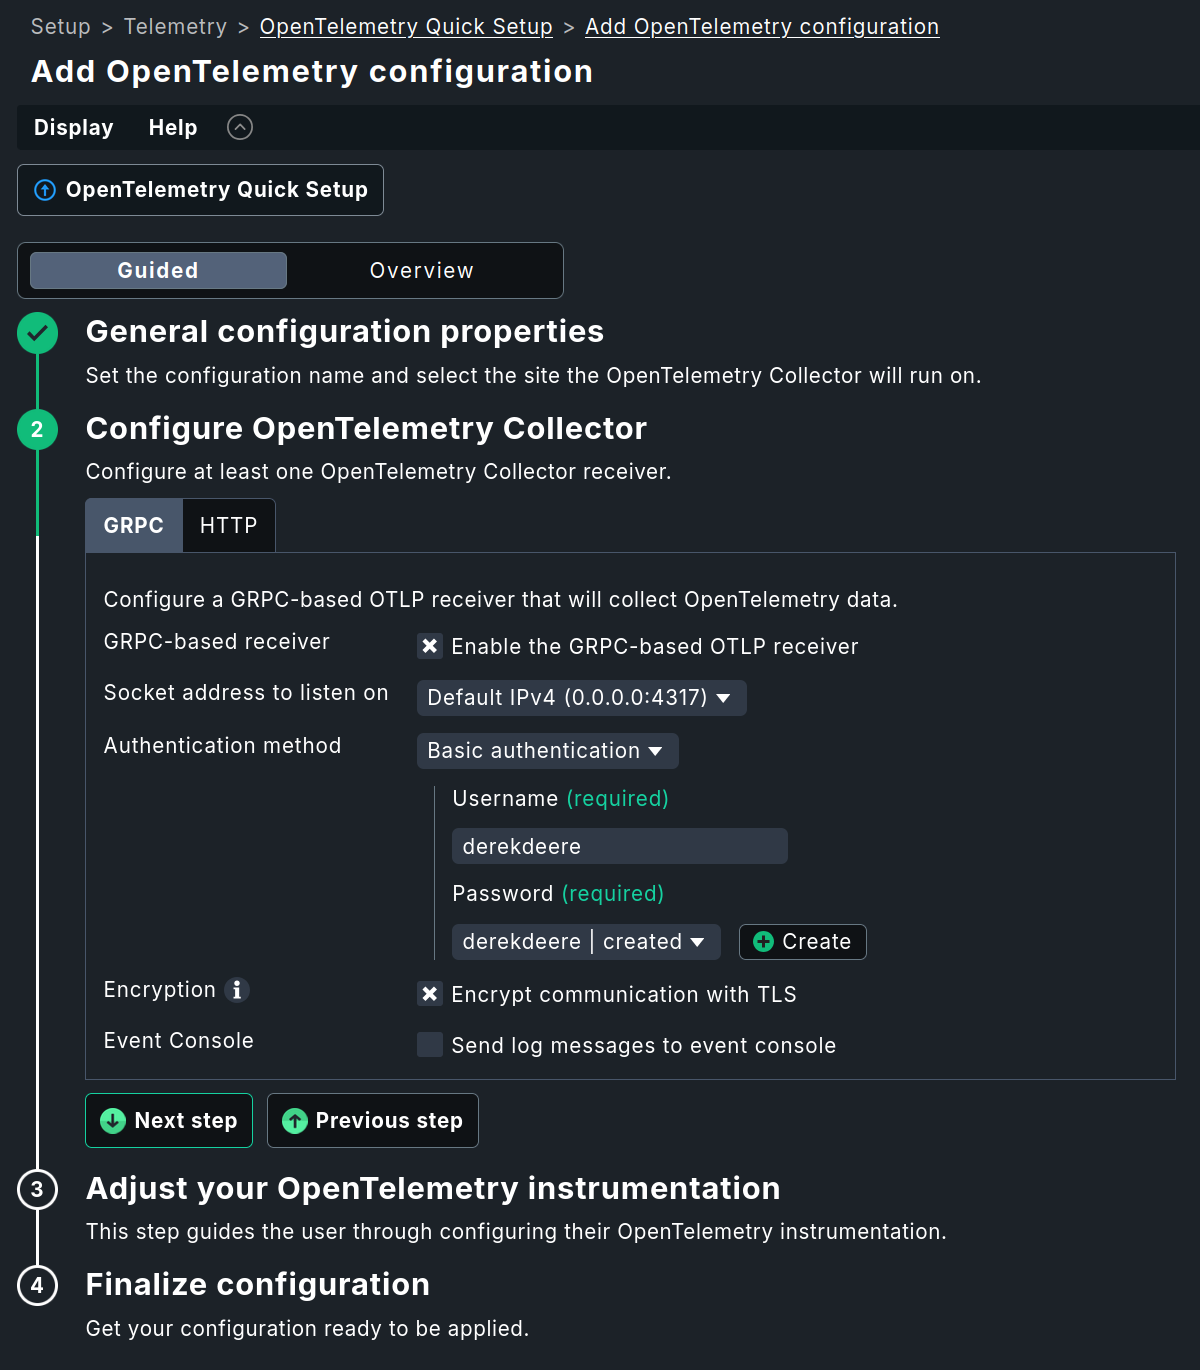
Task: Click the General configuration properties heading
Action: pyautogui.click(x=345, y=332)
